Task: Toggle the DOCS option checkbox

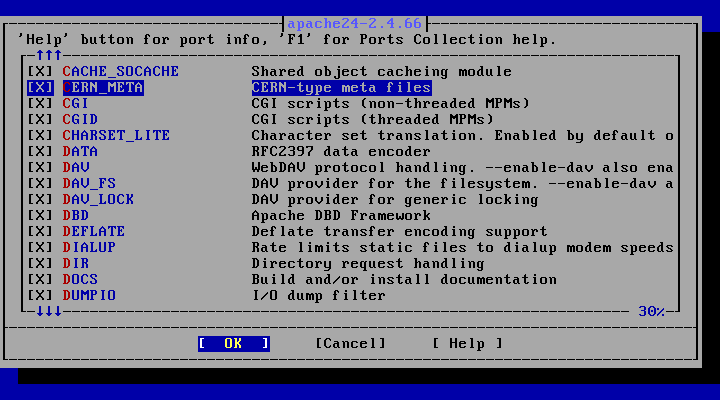Action: [40, 280]
